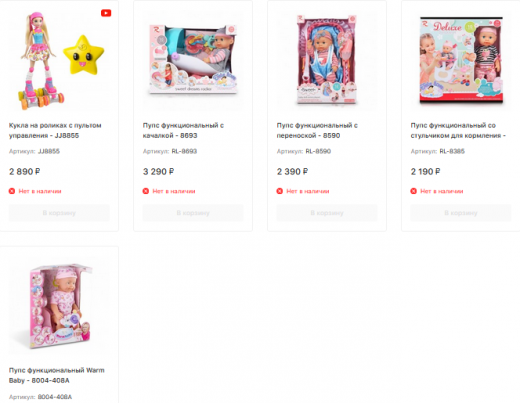The height and width of the screenshot is (403, 520).
Task: Click 'В корзину' button for JJ8855 doll
Action: 59,213
